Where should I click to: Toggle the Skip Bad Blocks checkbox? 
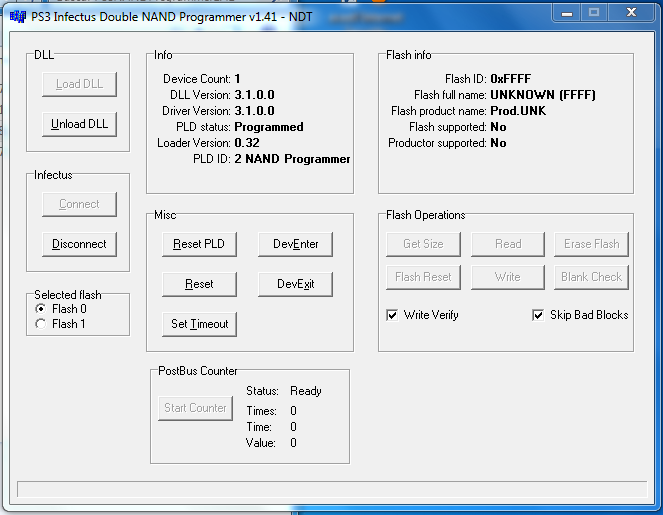click(x=538, y=315)
